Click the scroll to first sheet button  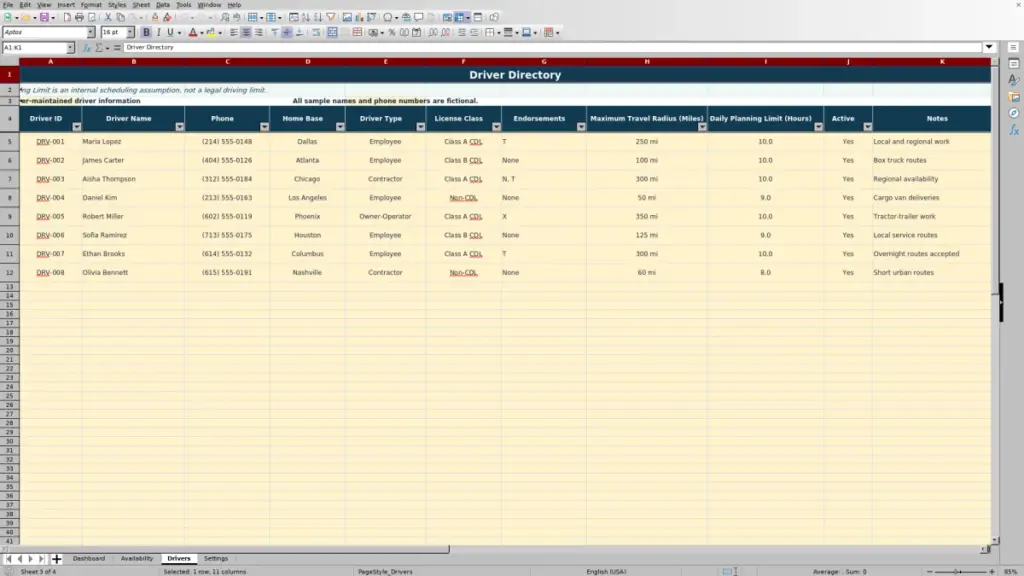[x=8, y=559]
